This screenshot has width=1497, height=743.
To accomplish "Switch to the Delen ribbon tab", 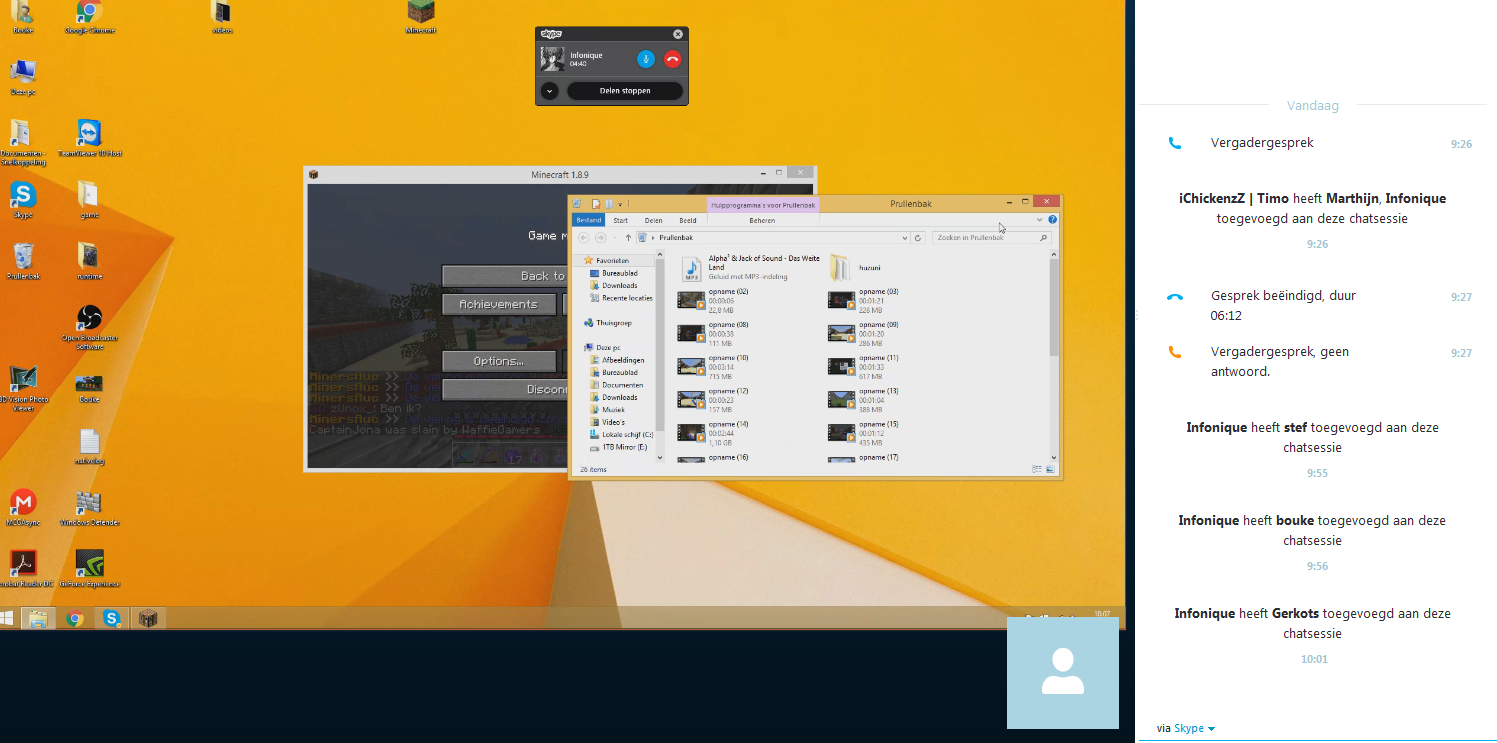I will tap(653, 220).
